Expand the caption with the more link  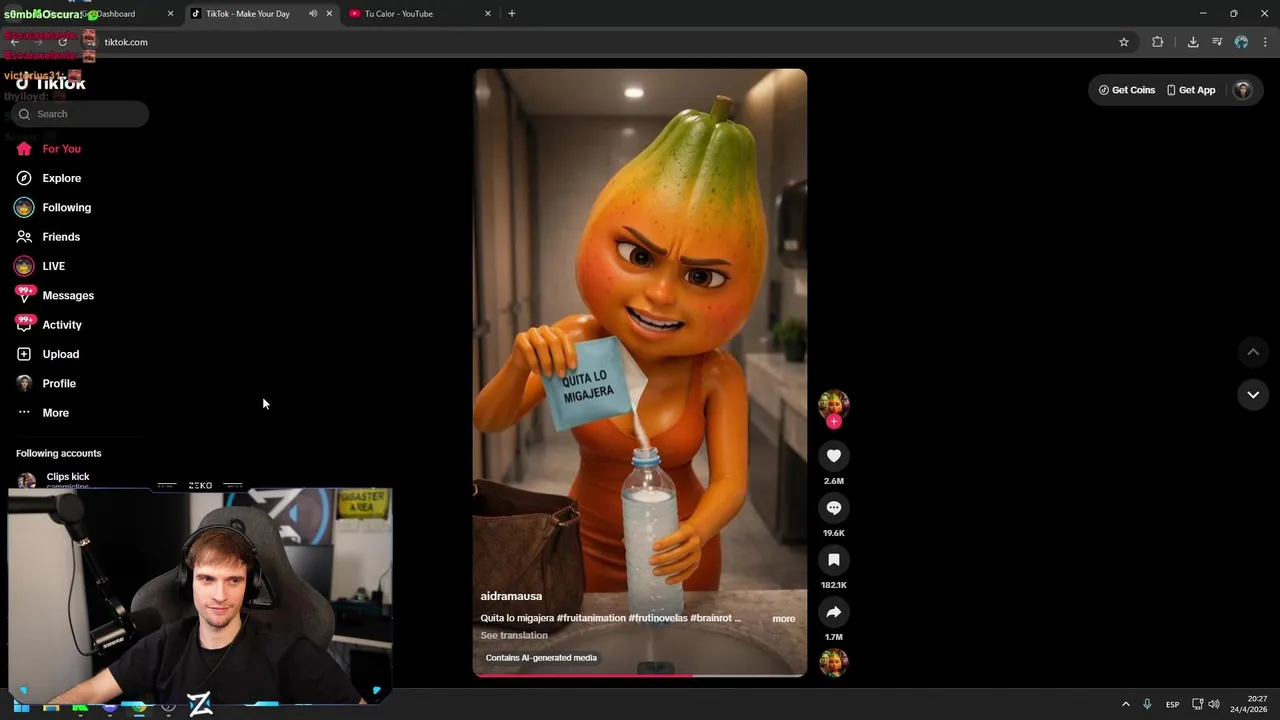(x=783, y=619)
